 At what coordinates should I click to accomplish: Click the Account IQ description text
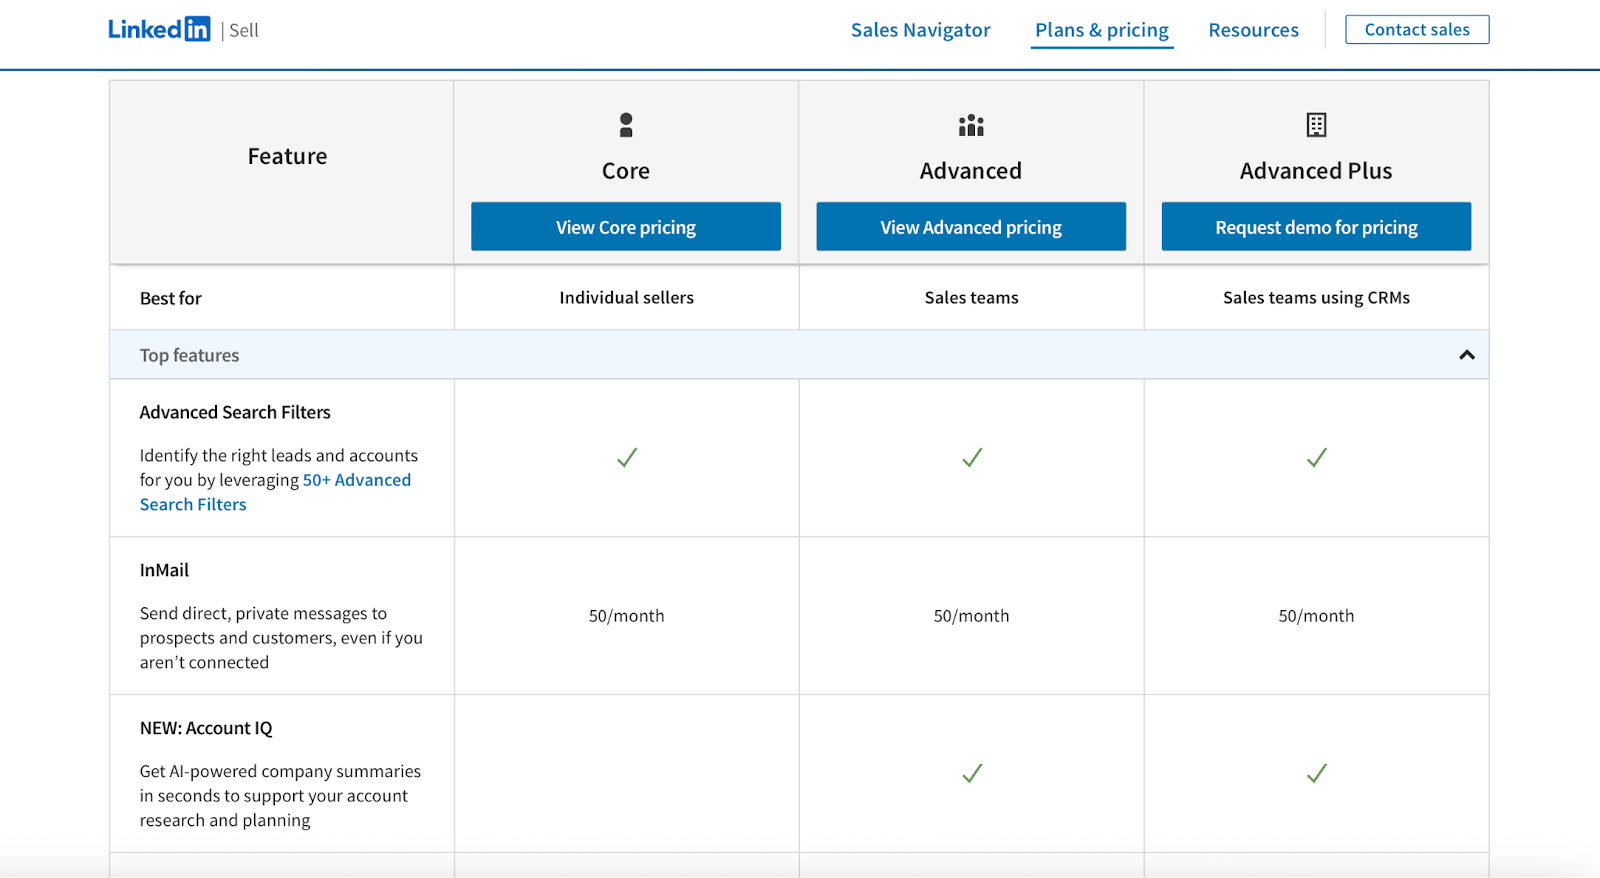[280, 796]
